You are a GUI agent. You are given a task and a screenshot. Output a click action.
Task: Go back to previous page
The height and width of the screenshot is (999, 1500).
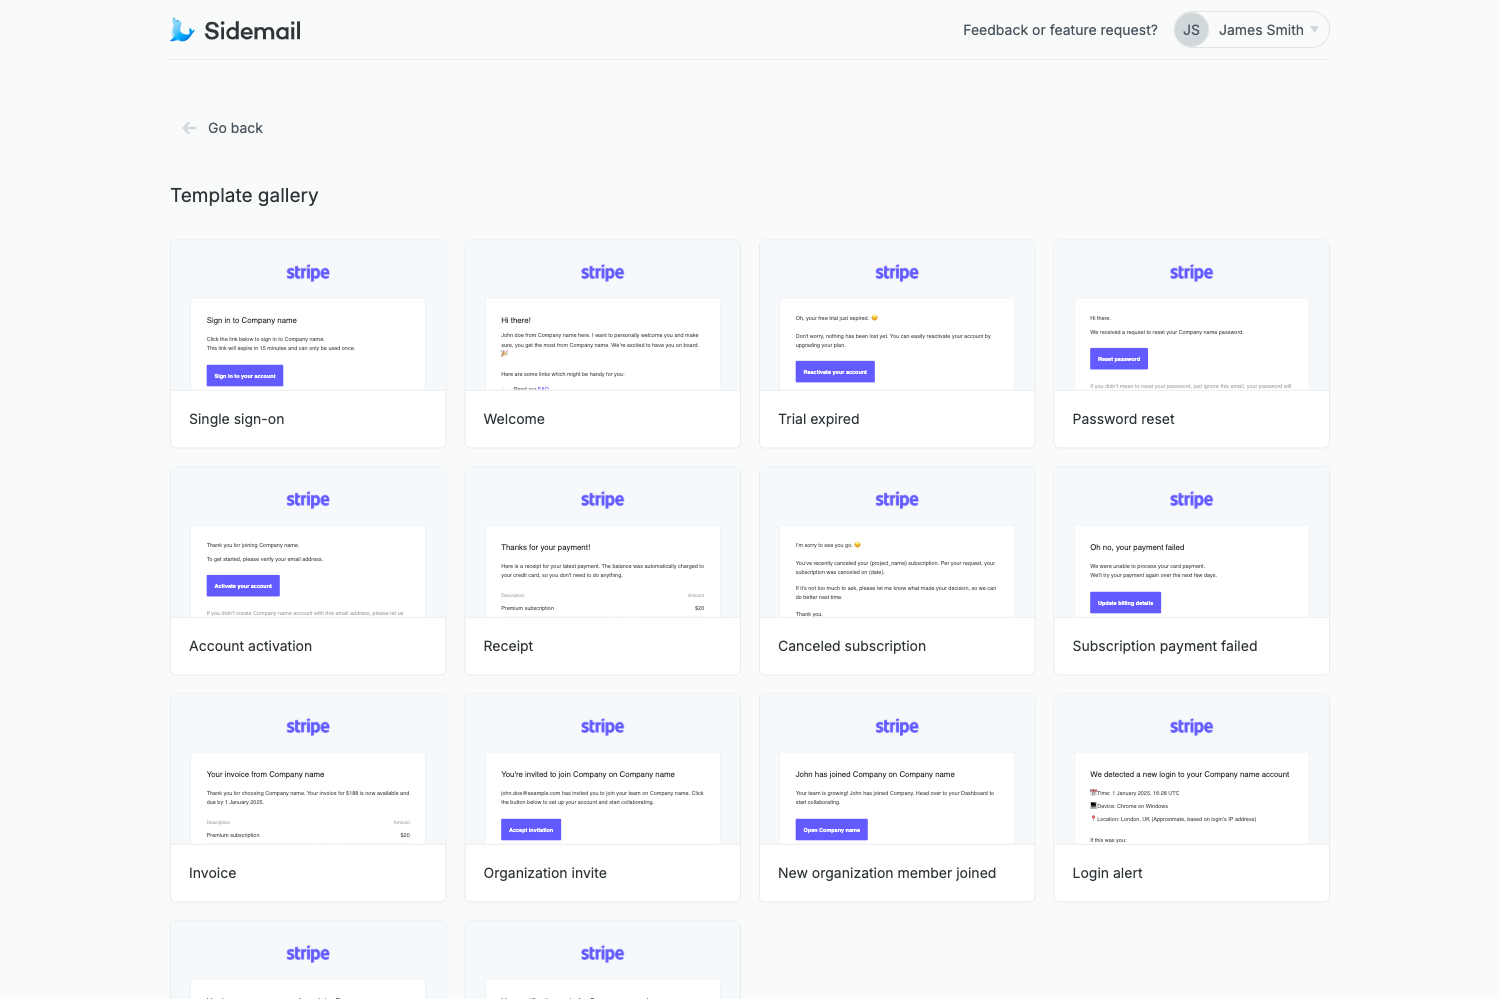[235, 128]
